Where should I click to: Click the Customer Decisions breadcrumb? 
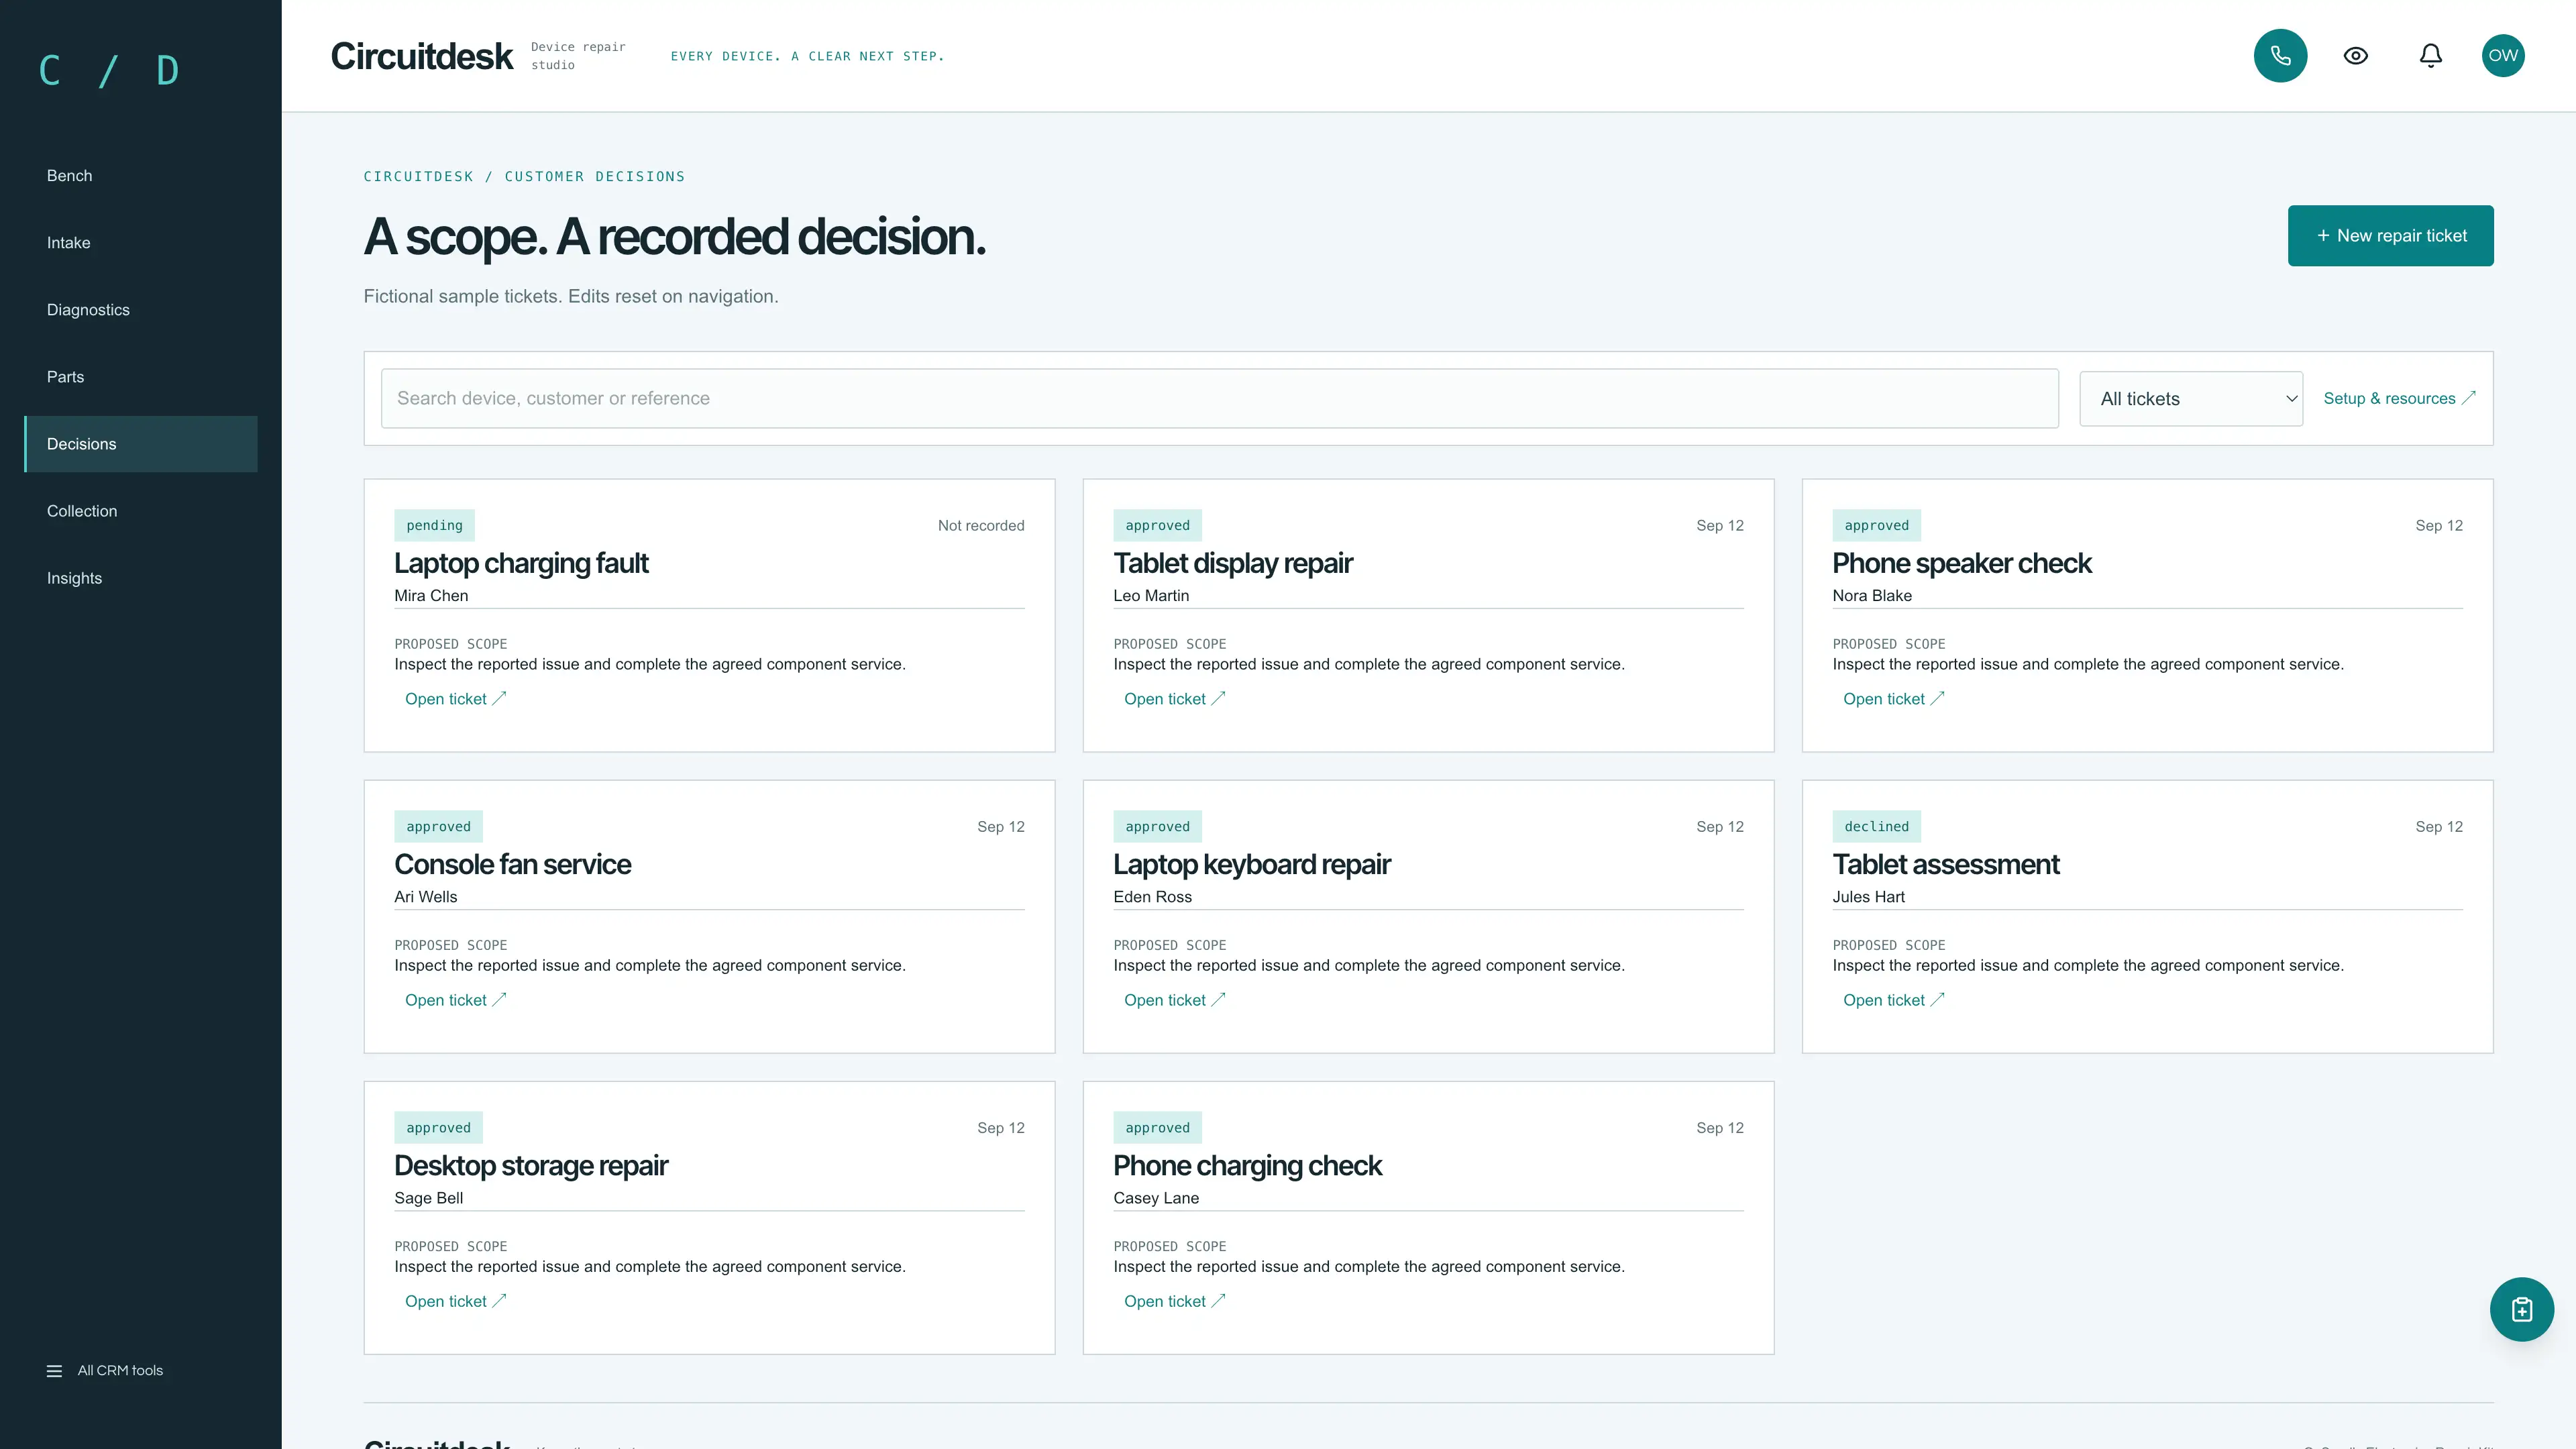595,177
